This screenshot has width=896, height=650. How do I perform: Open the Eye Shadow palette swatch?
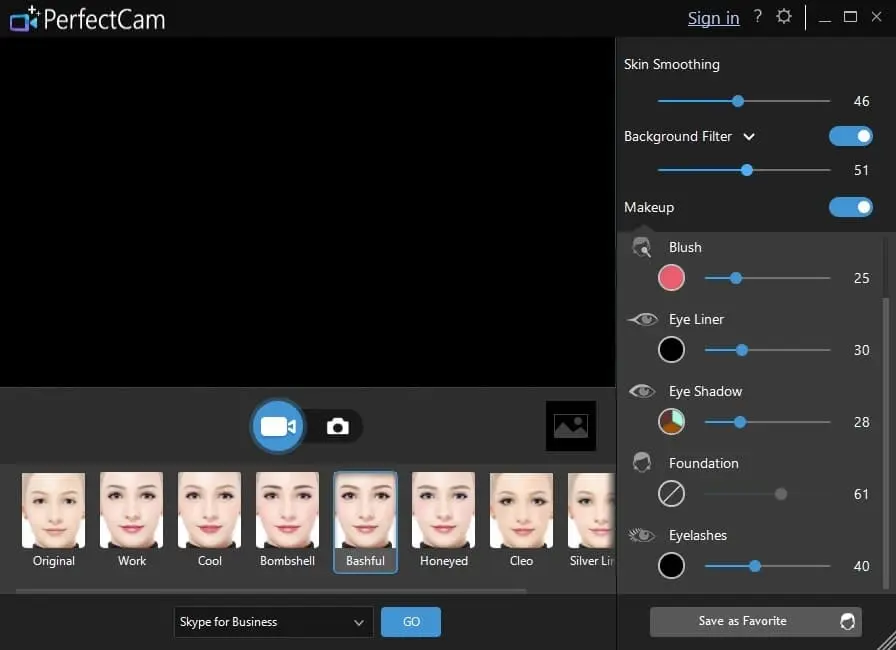tap(671, 422)
